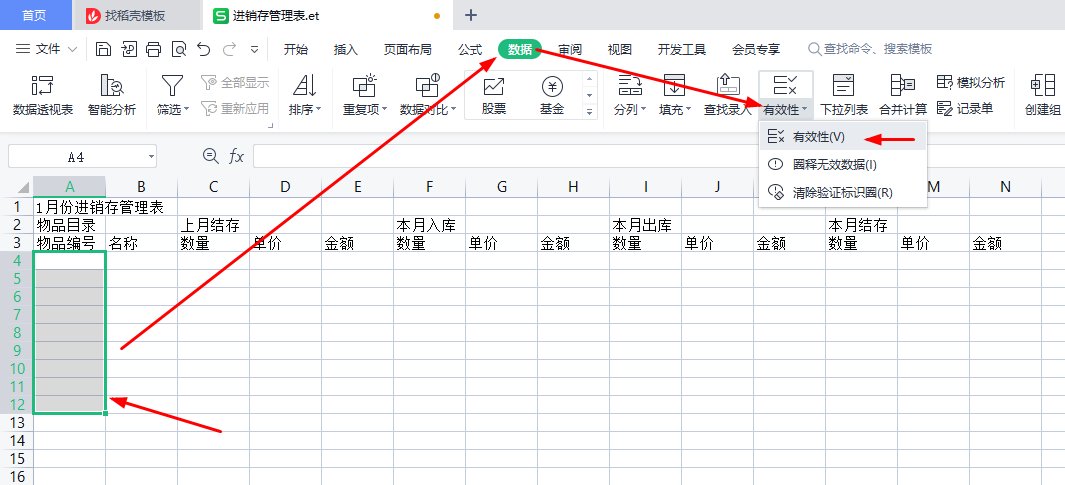Click the Undo arrow icon
Screen dimensions: 1065x485
click(x=204, y=49)
